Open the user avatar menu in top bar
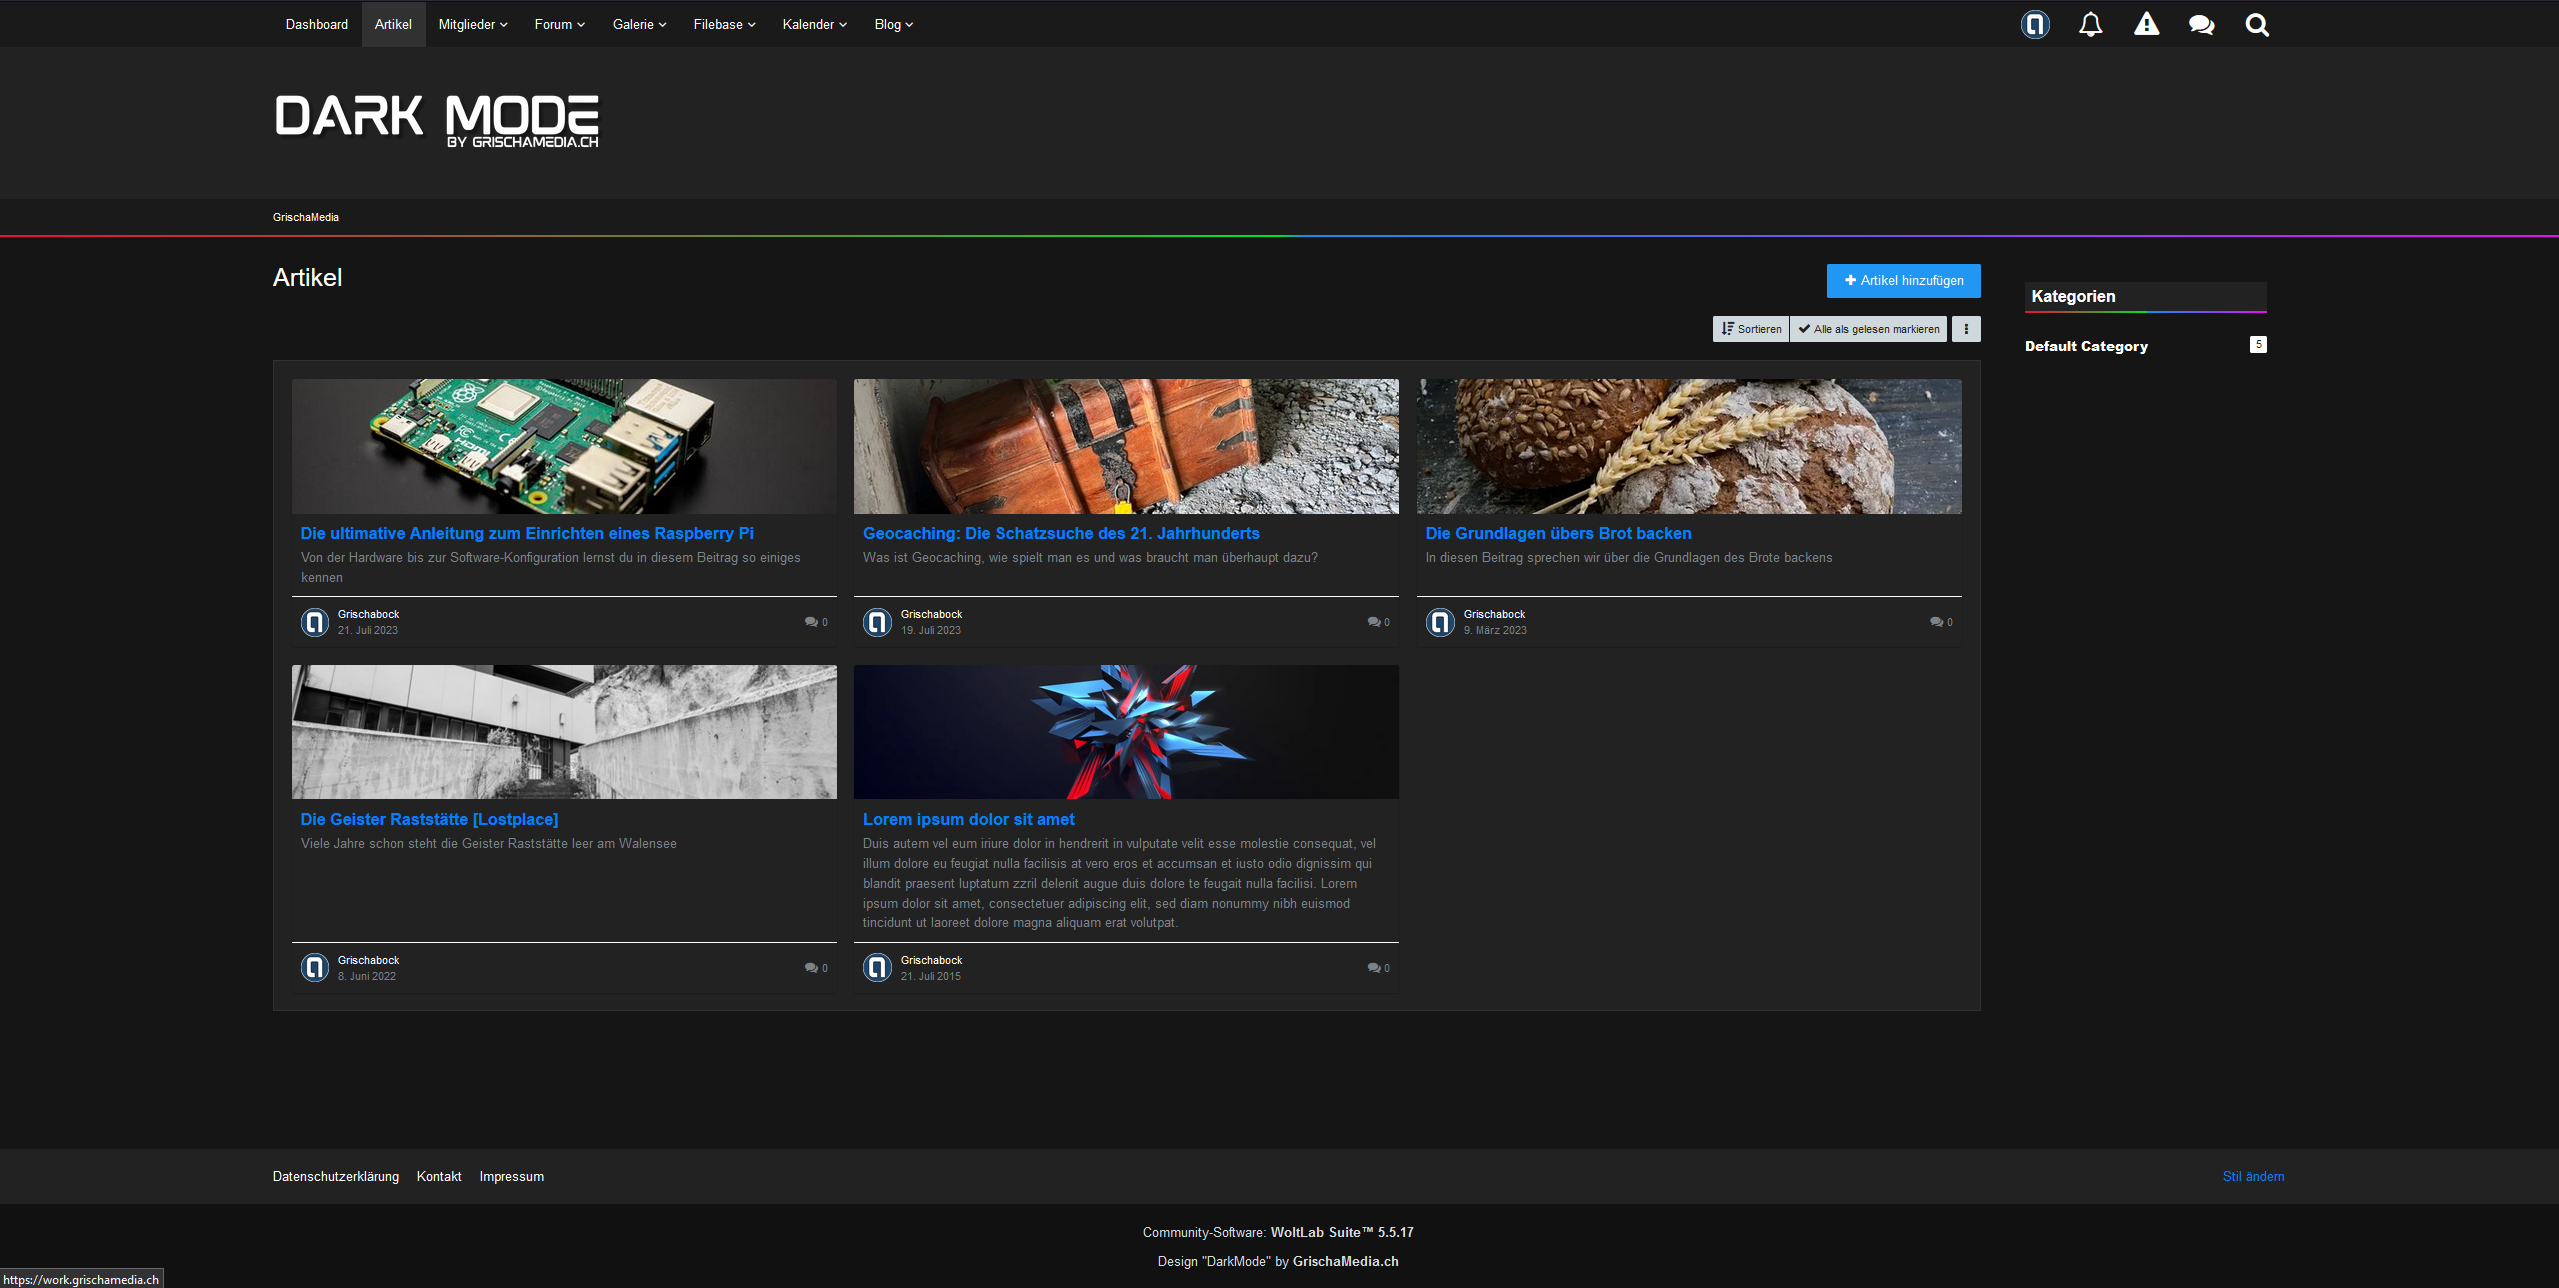Image resolution: width=2559 pixels, height=1288 pixels. coord(2035,24)
